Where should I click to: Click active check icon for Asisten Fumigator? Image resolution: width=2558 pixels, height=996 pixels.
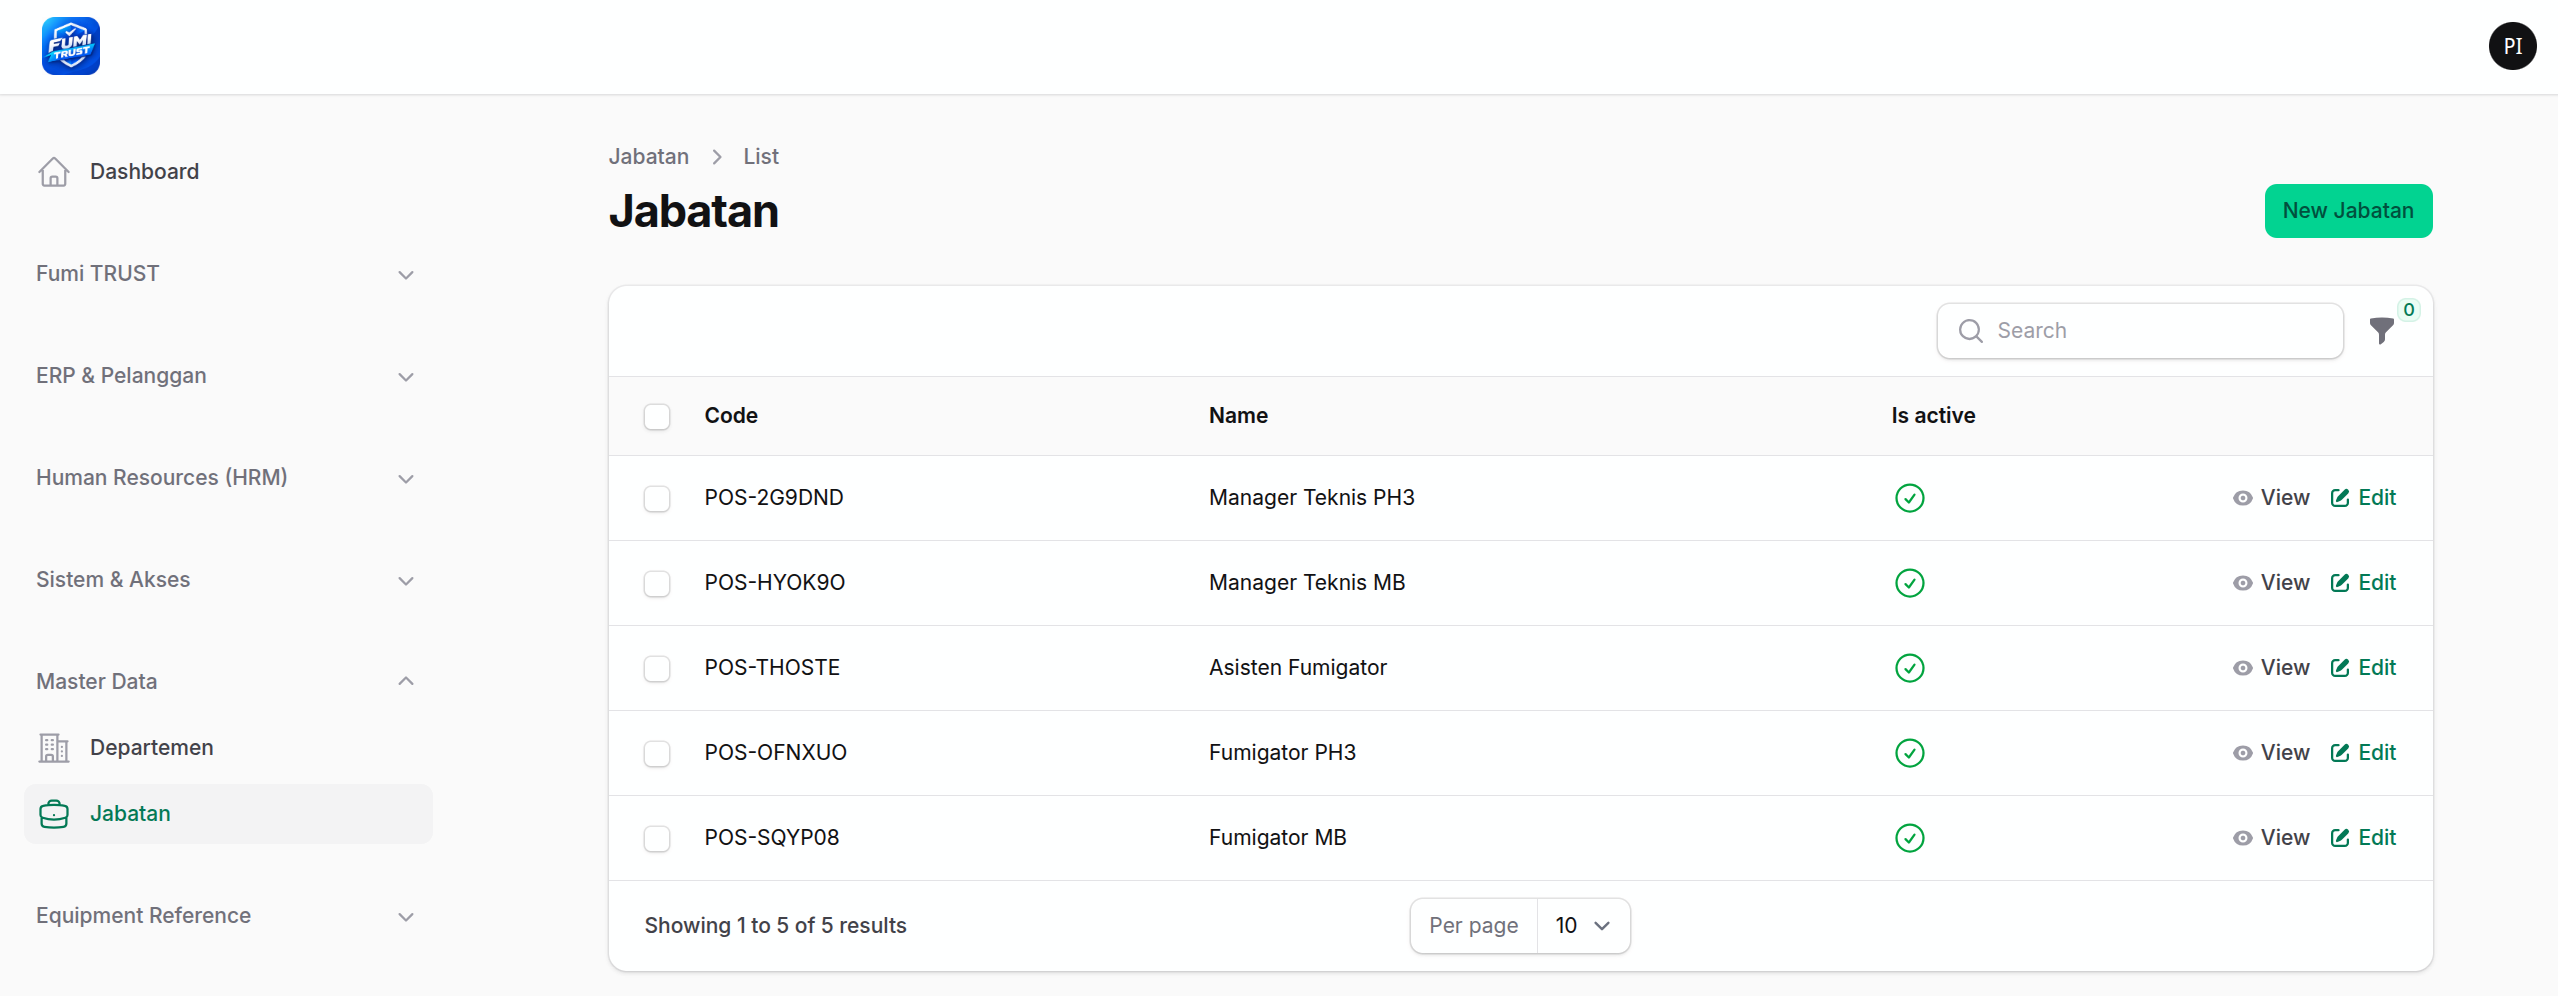(1909, 668)
